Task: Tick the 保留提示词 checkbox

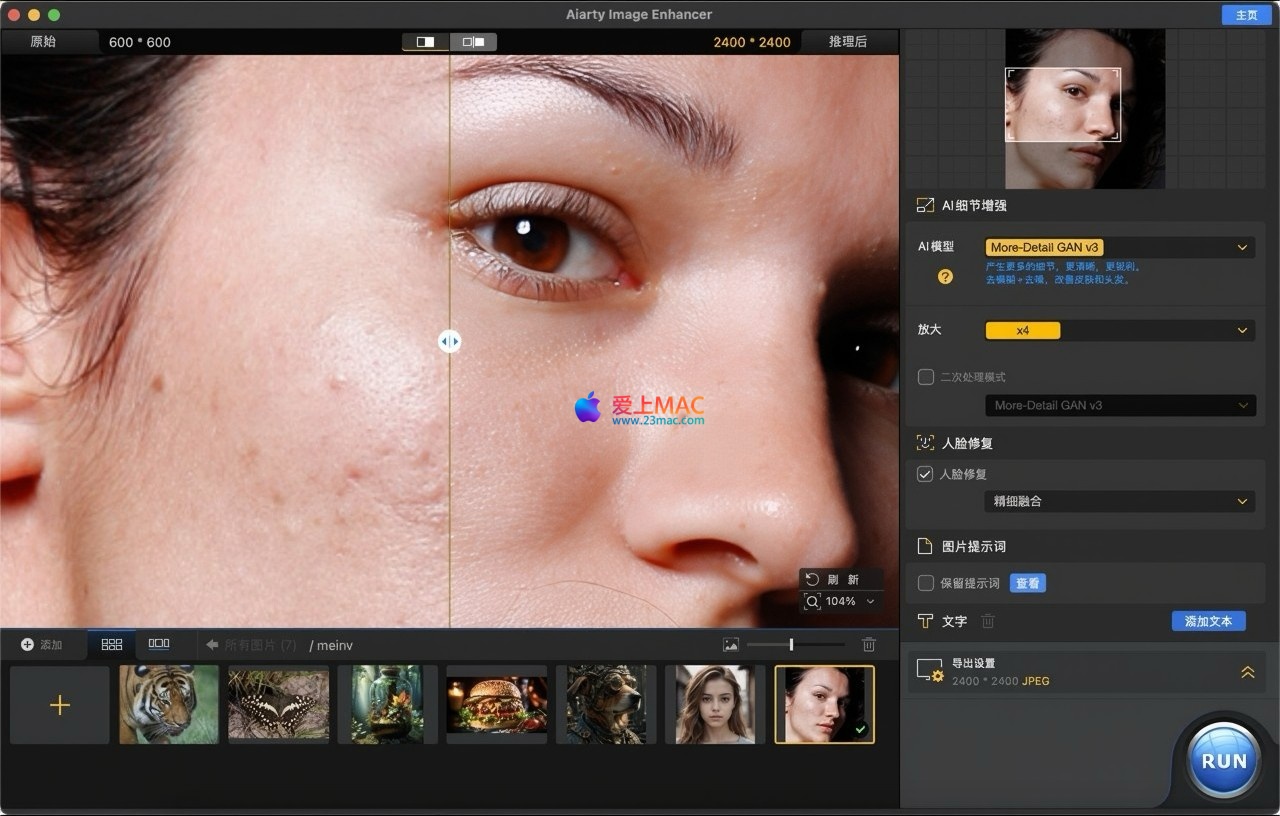Action: click(x=926, y=583)
